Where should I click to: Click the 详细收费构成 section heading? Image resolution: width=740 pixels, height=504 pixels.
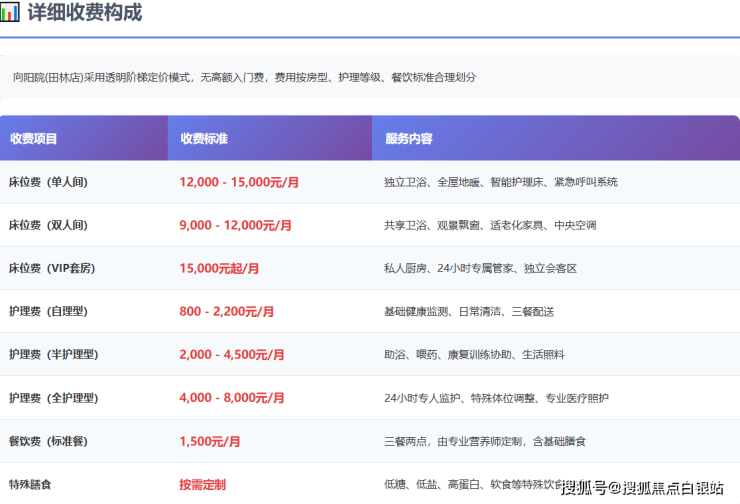(84, 13)
